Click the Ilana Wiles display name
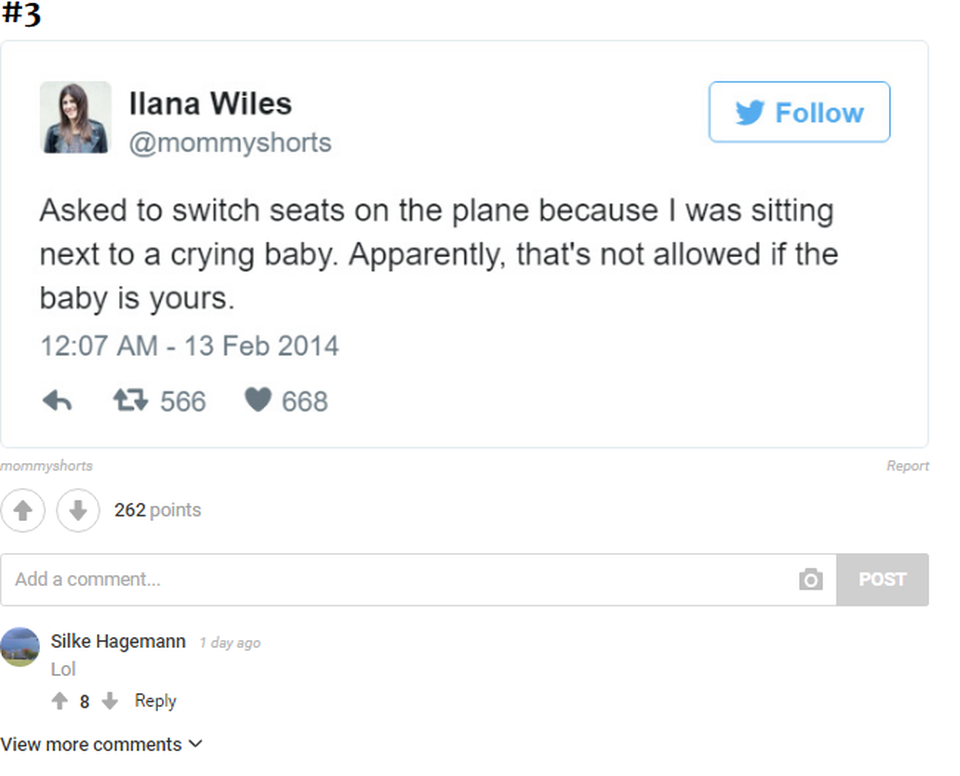This screenshot has width=960, height=776. coord(210,103)
